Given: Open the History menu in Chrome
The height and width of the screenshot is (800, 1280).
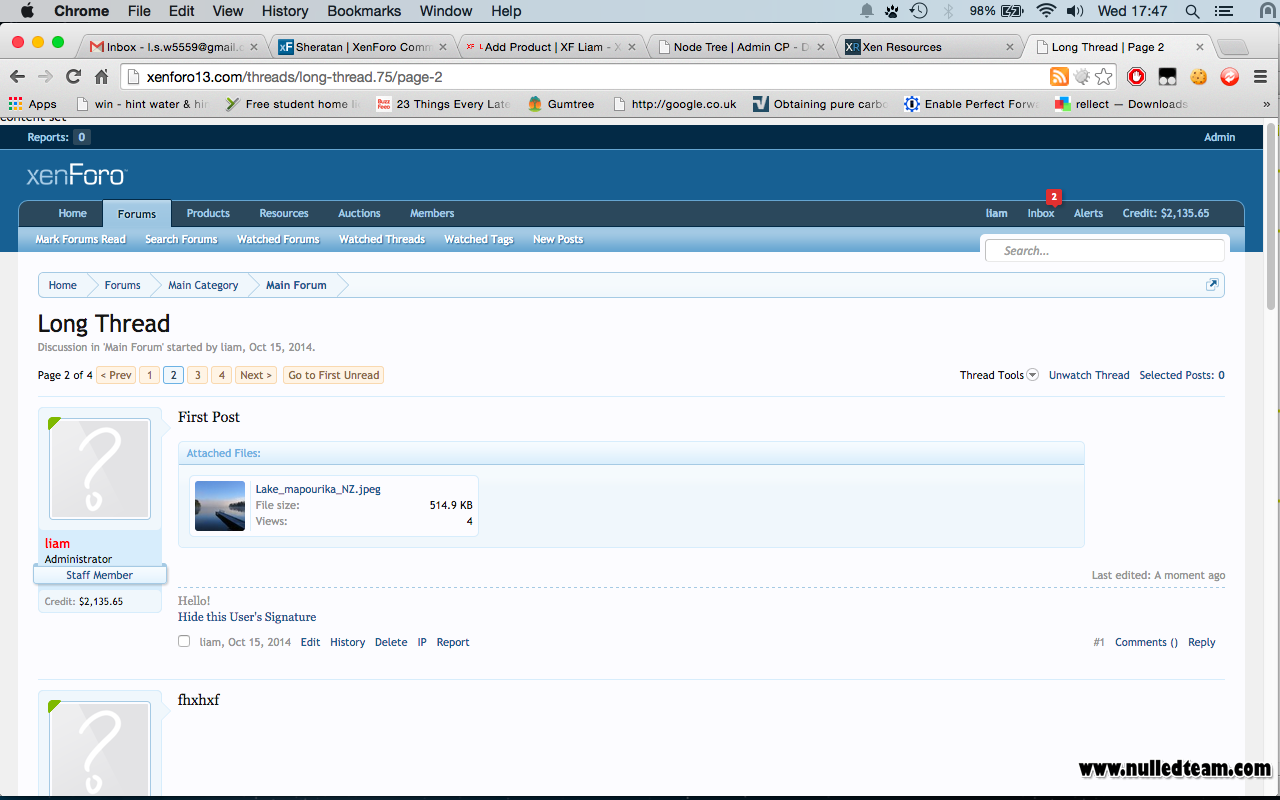Looking at the screenshot, I should pyautogui.click(x=285, y=11).
